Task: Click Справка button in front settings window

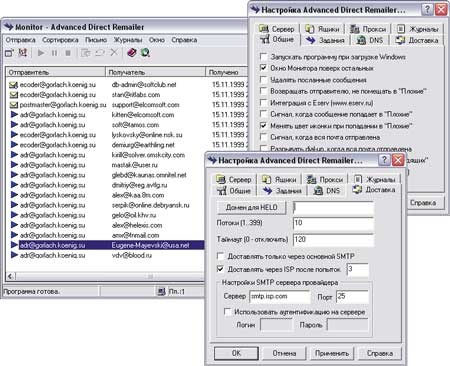Action: [x=380, y=353]
